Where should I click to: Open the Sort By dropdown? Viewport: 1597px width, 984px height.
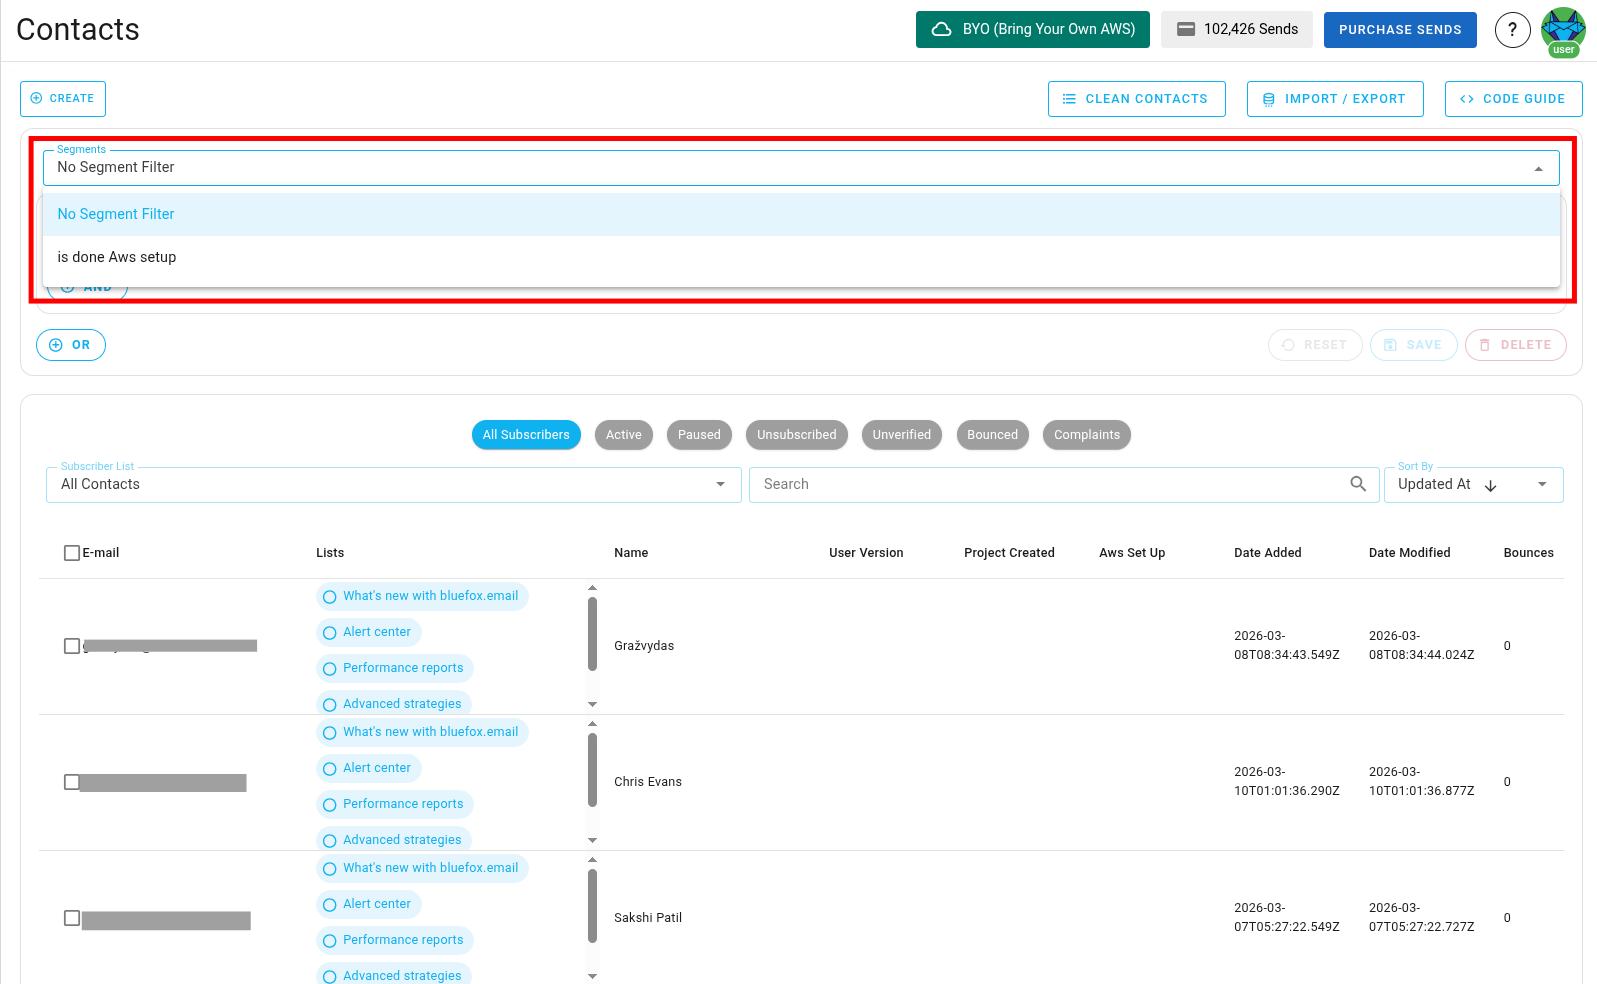1473,485
